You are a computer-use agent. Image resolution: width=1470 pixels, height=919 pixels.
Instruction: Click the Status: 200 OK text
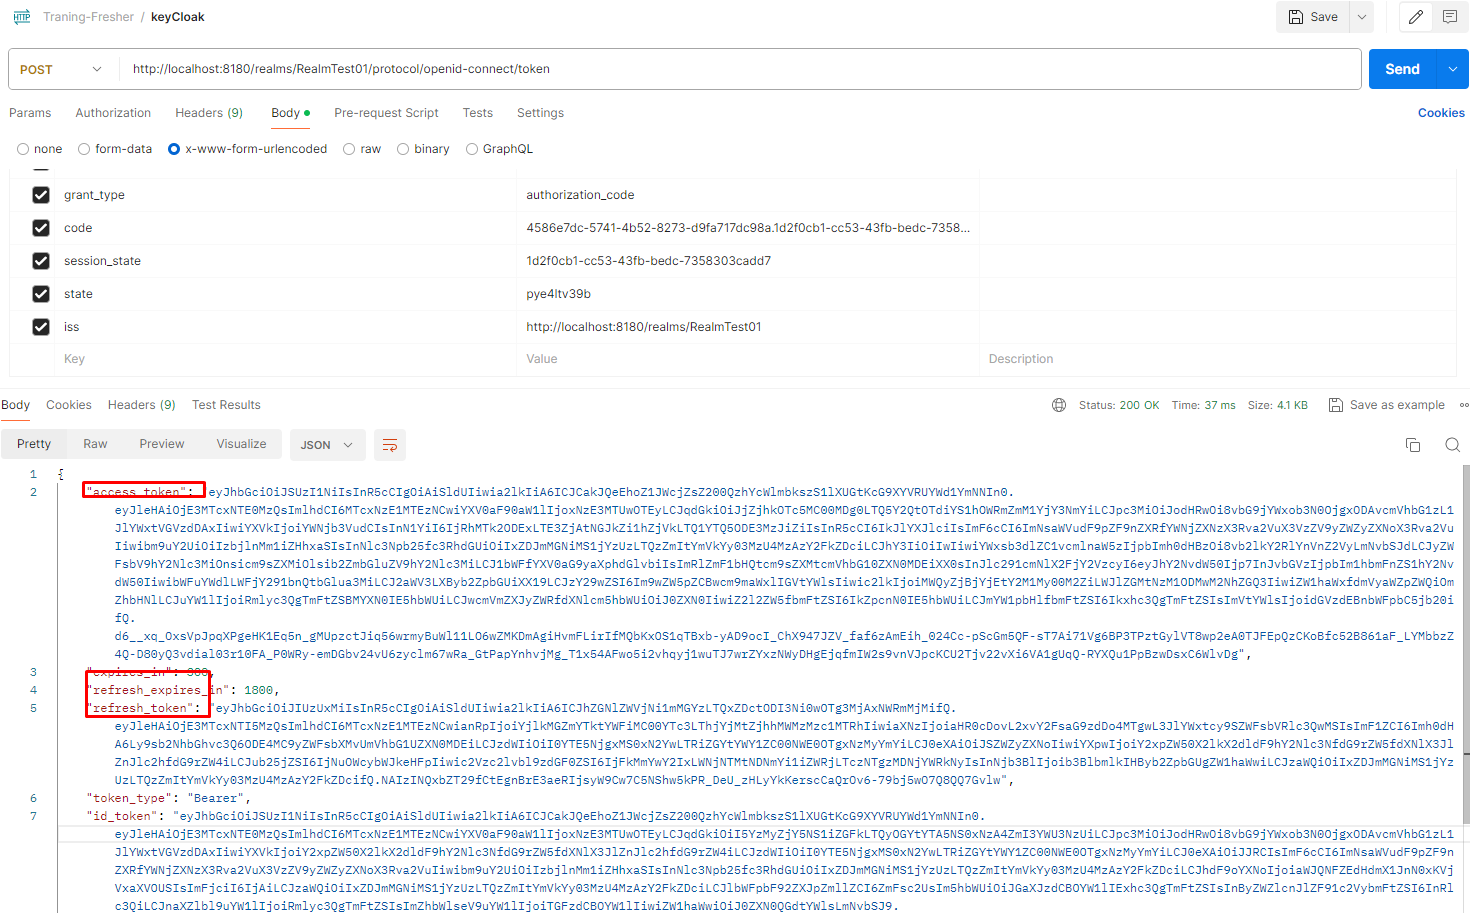tap(1119, 405)
